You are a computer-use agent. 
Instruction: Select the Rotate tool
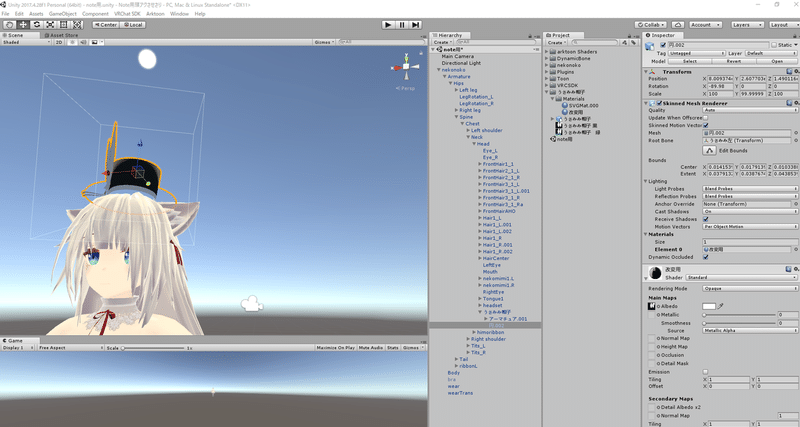pyautogui.click(x=36, y=24)
